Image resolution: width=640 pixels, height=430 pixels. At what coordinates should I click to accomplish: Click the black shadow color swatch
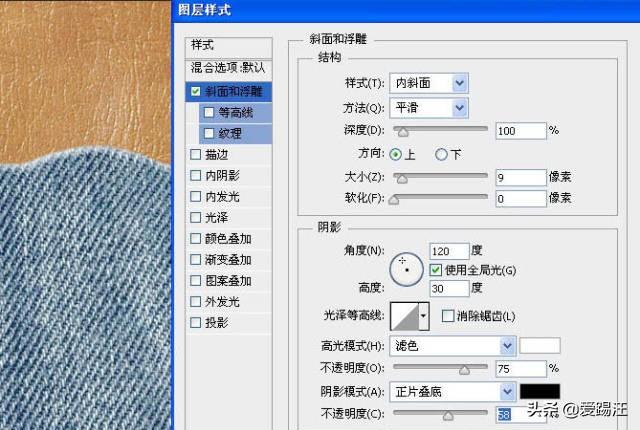tap(540, 391)
